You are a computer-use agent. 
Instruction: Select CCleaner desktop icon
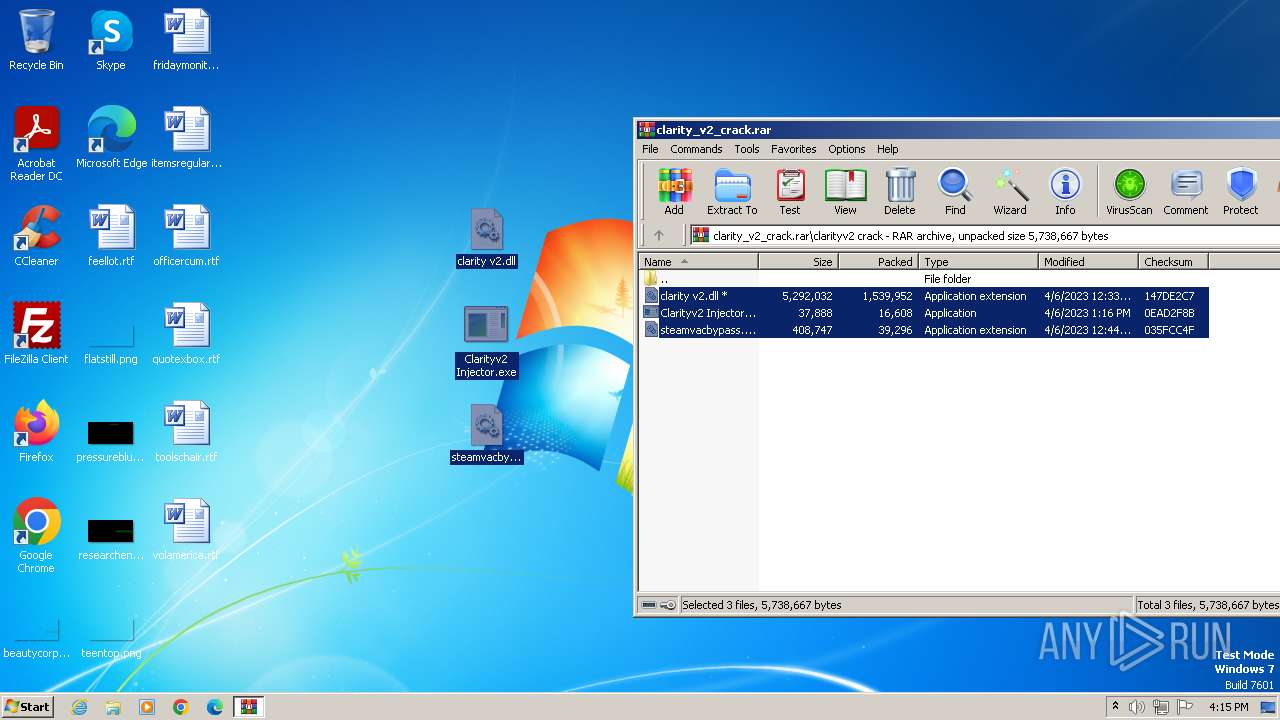[36, 236]
